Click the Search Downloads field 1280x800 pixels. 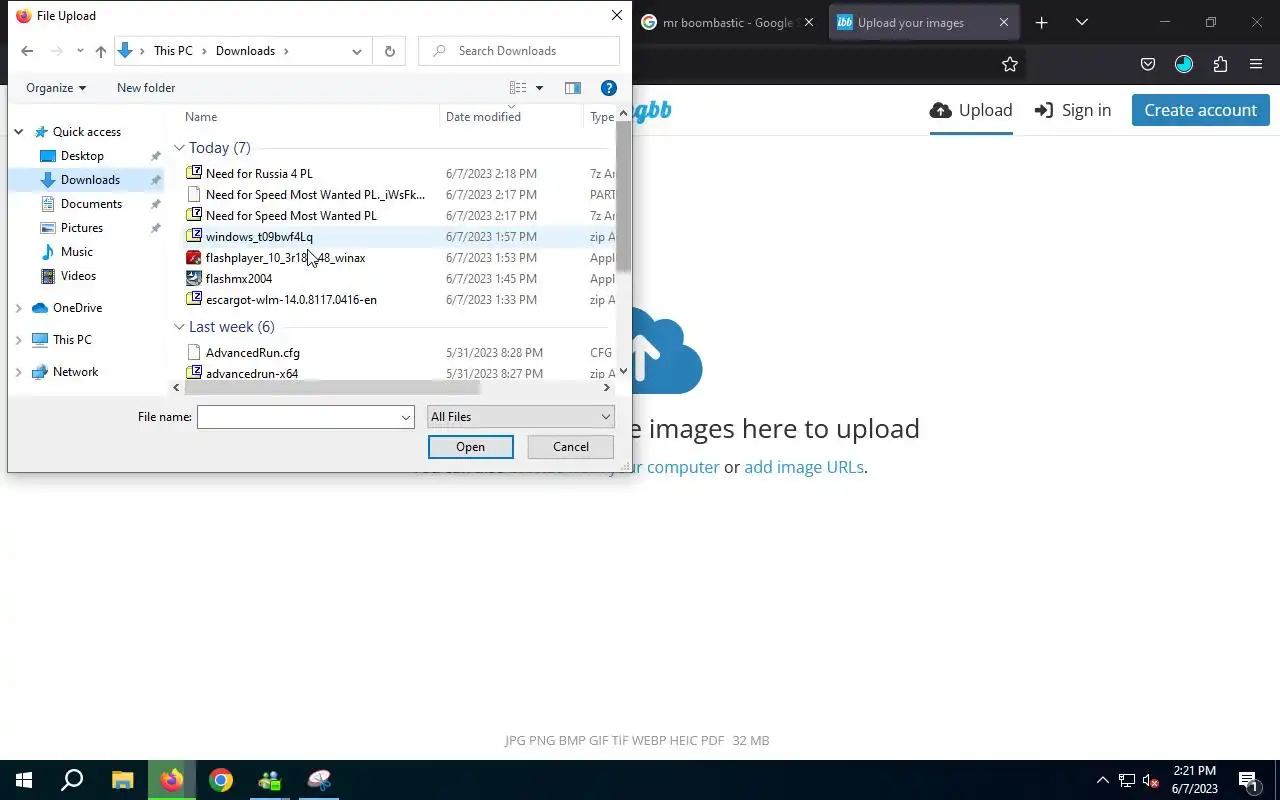[519, 51]
